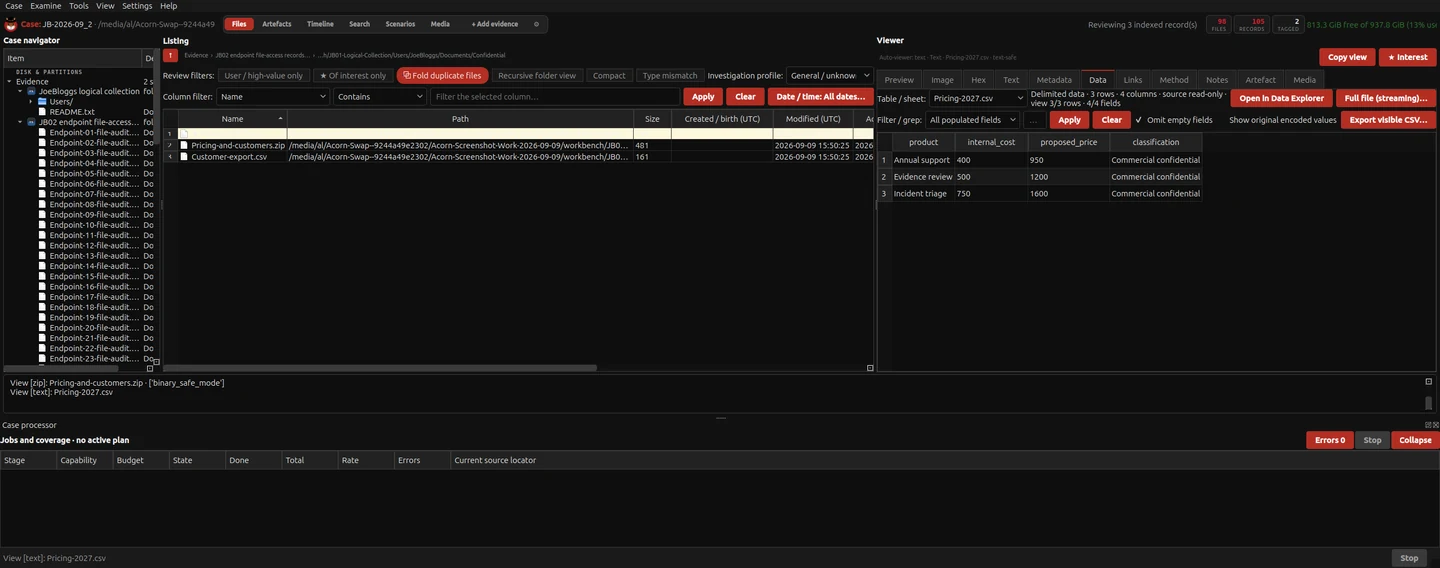
Task: Click the JoeBloggs logical collection drive icon
Action: 31,91
